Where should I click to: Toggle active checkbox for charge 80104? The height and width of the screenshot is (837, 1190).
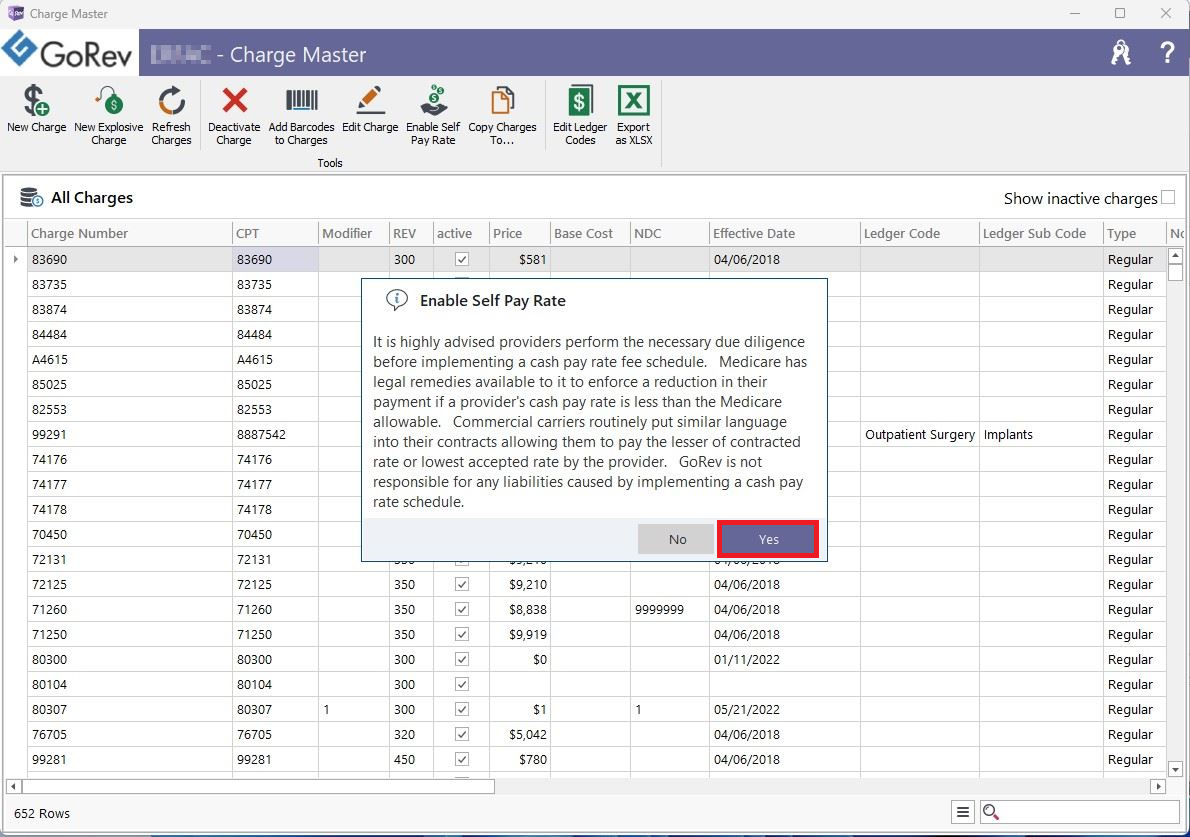pyautogui.click(x=461, y=684)
